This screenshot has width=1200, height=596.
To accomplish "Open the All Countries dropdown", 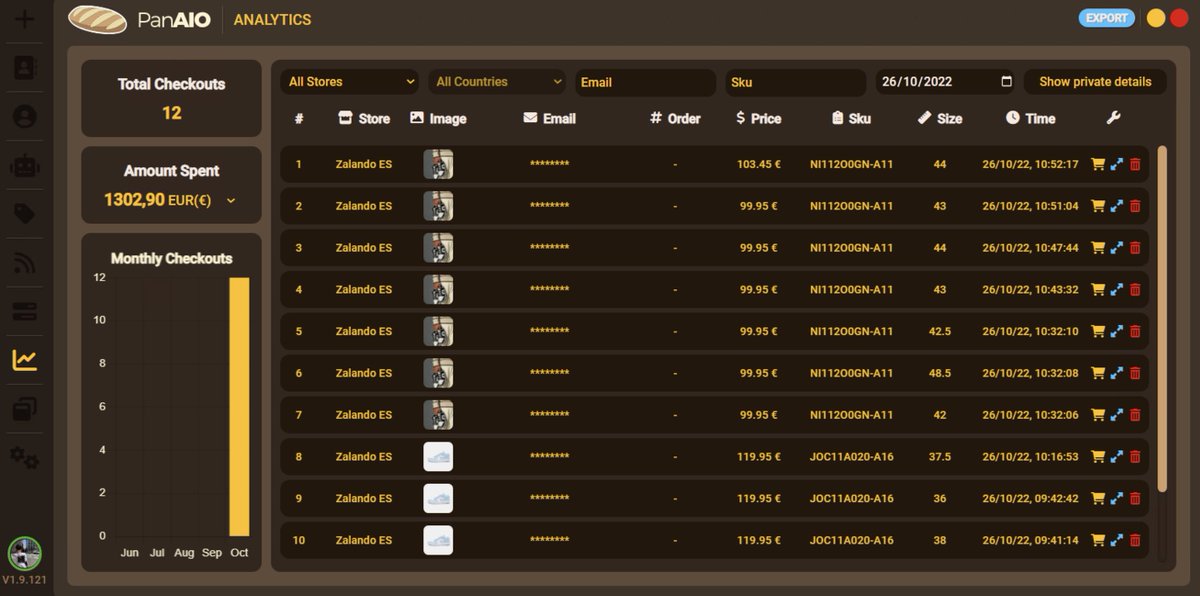I will pyautogui.click(x=498, y=82).
